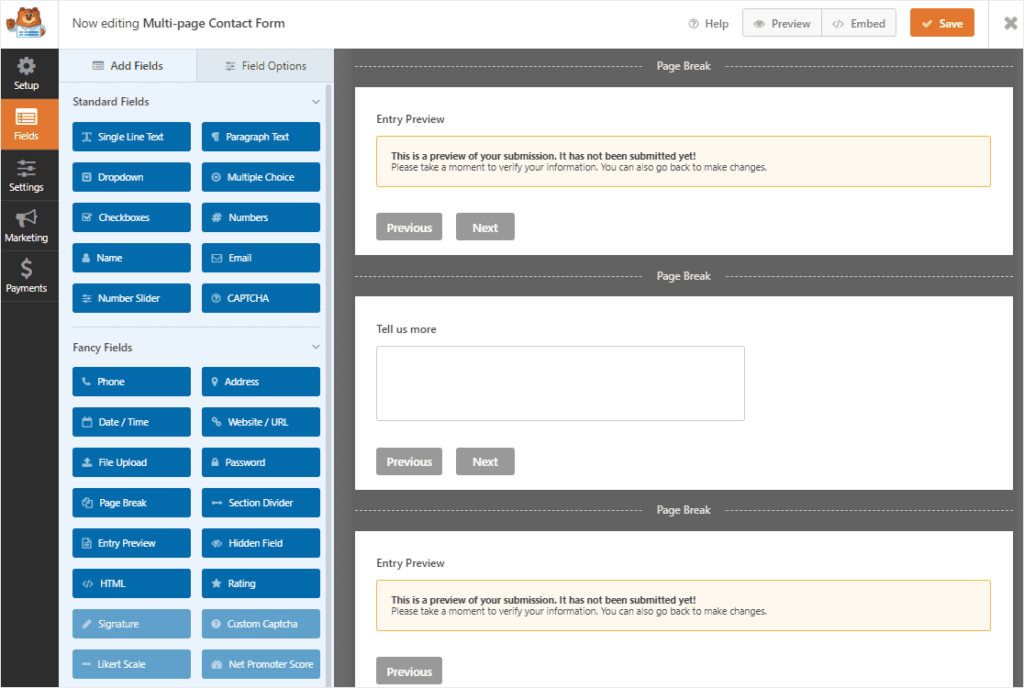The image size is (1024, 688).
Task: Open Settings from the left sidebar
Action: point(28,175)
